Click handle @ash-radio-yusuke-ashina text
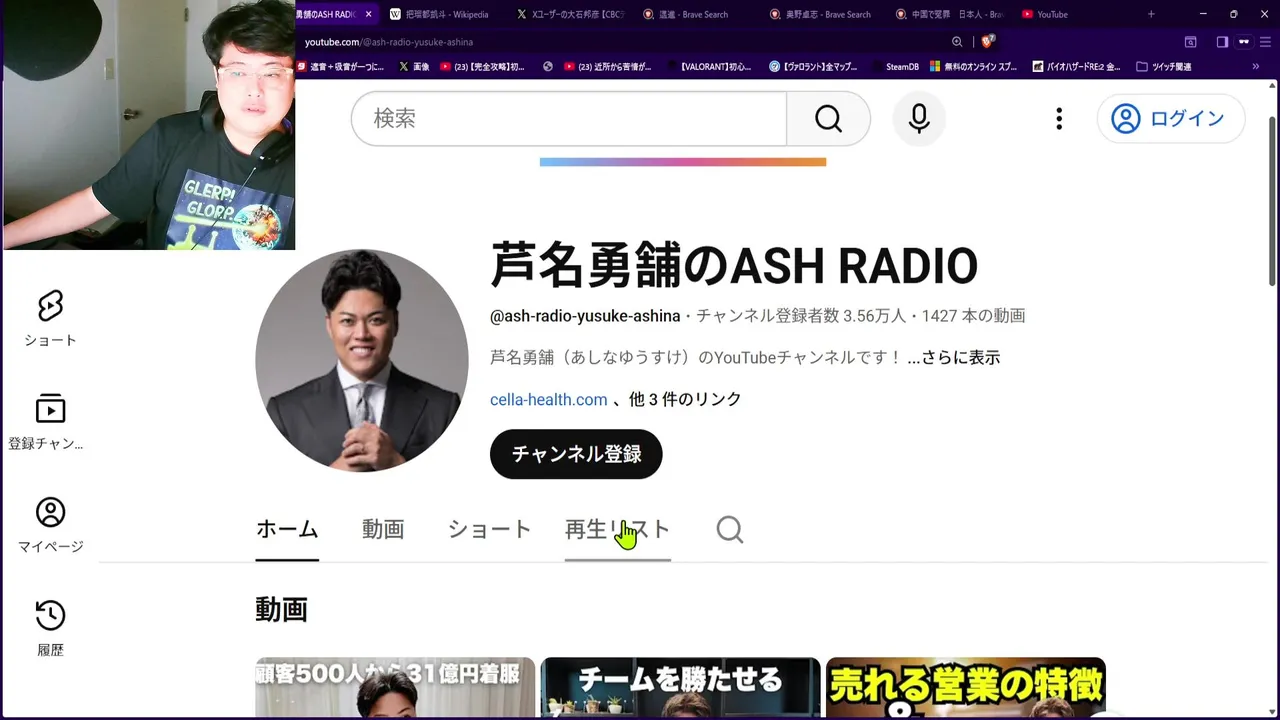Screen dimensions: 1280x720 click(585, 316)
